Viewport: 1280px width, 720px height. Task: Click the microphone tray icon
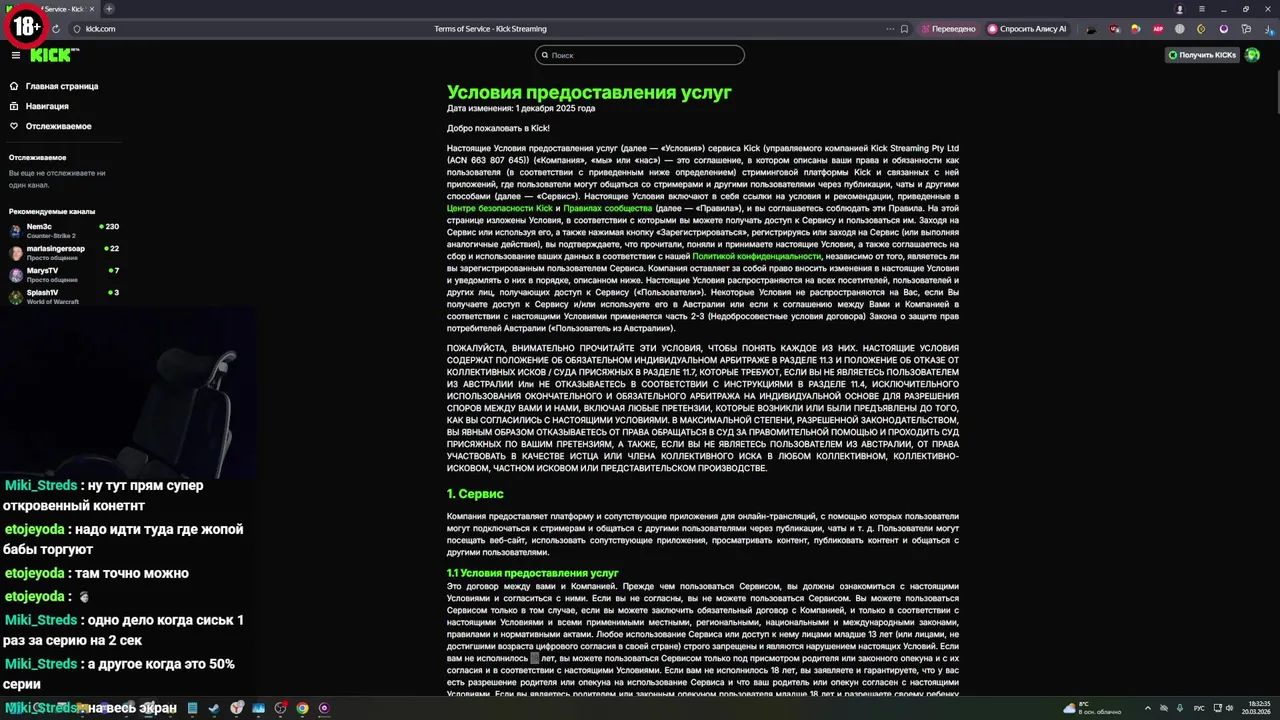click(1180, 708)
